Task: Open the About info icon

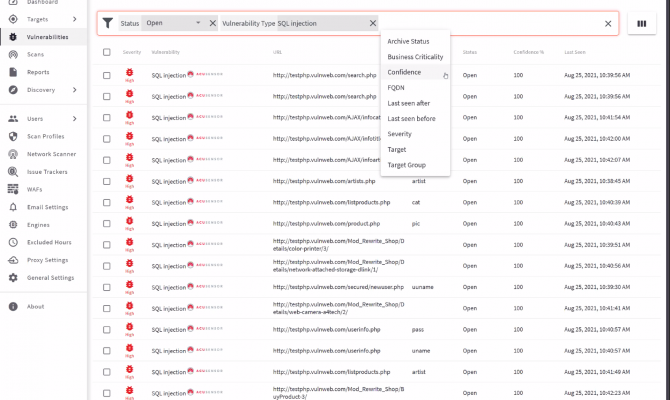Action: point(13,306)
